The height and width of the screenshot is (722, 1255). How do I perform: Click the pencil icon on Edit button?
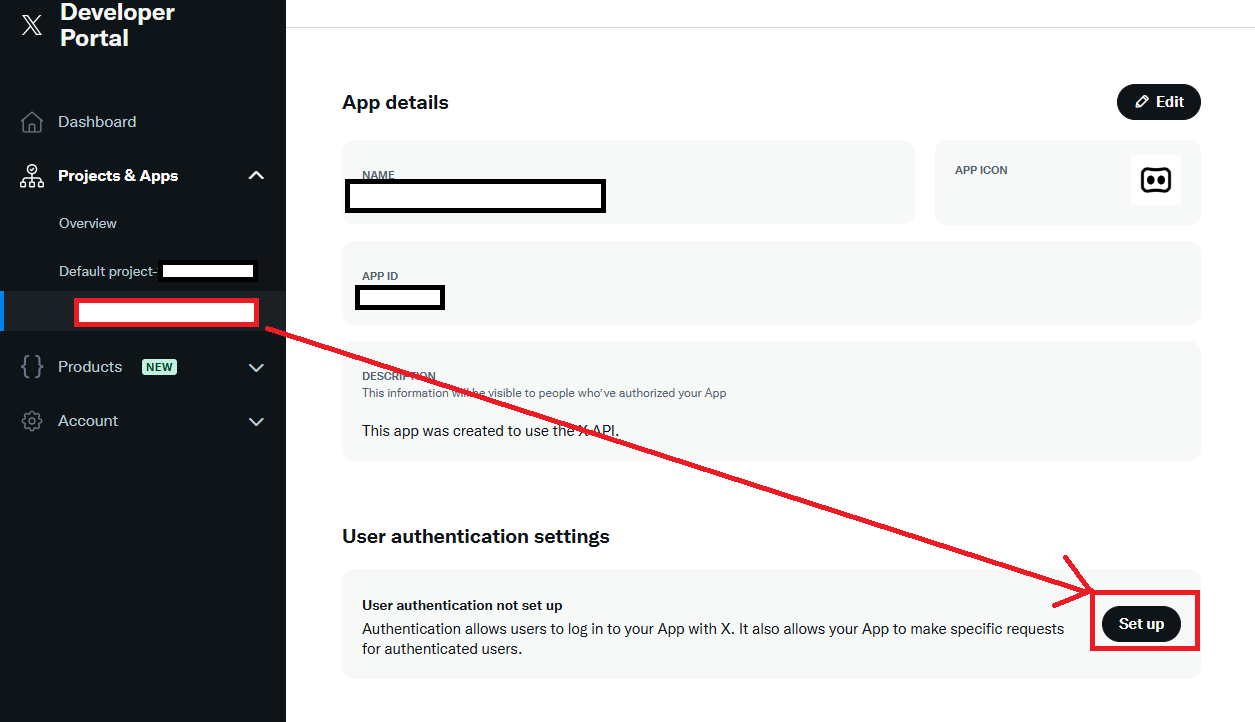point(1142,102)
